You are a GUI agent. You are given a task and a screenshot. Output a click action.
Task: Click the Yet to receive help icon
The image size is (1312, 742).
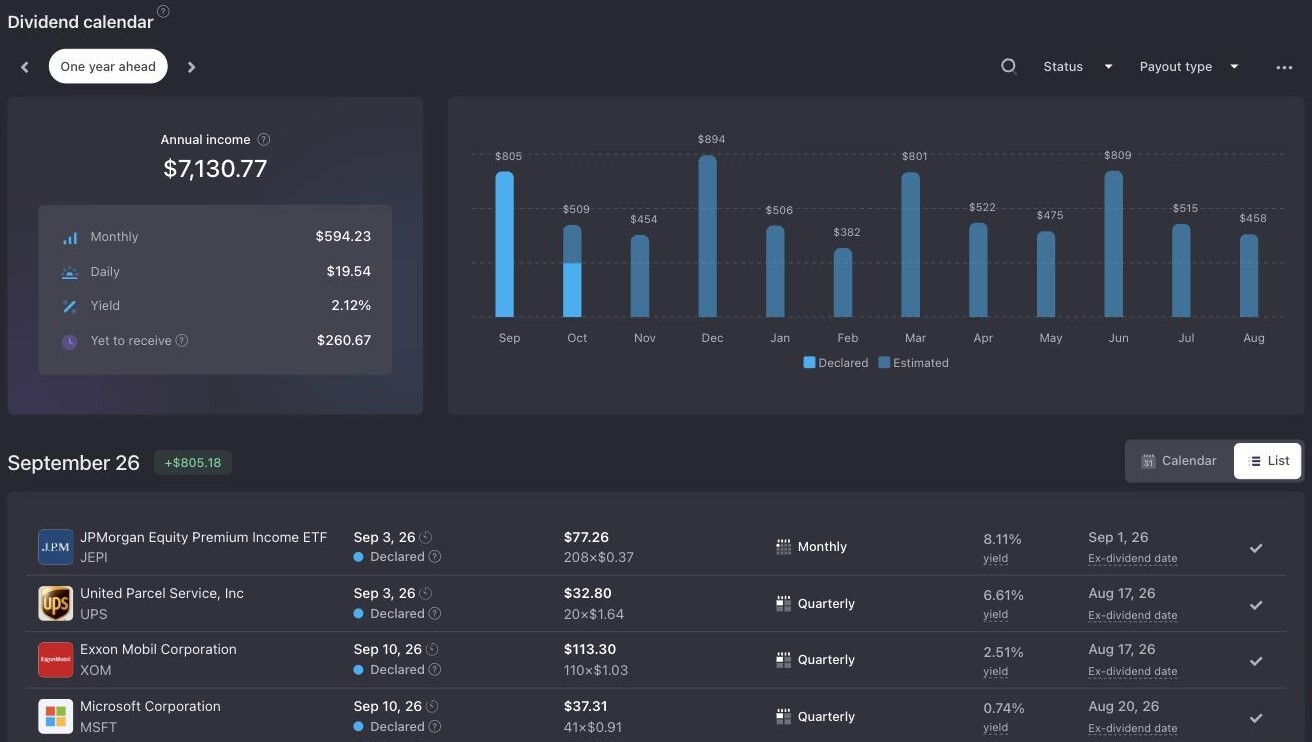[x=182, y=340]
